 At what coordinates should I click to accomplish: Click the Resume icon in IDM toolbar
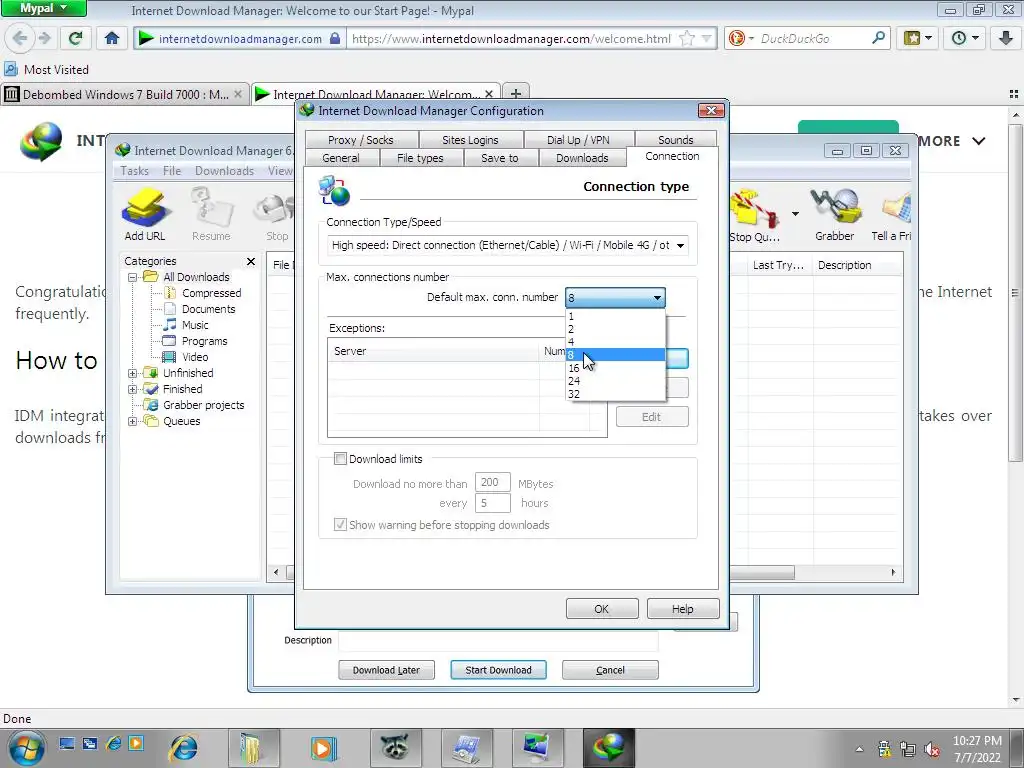(x=211, y=214)
